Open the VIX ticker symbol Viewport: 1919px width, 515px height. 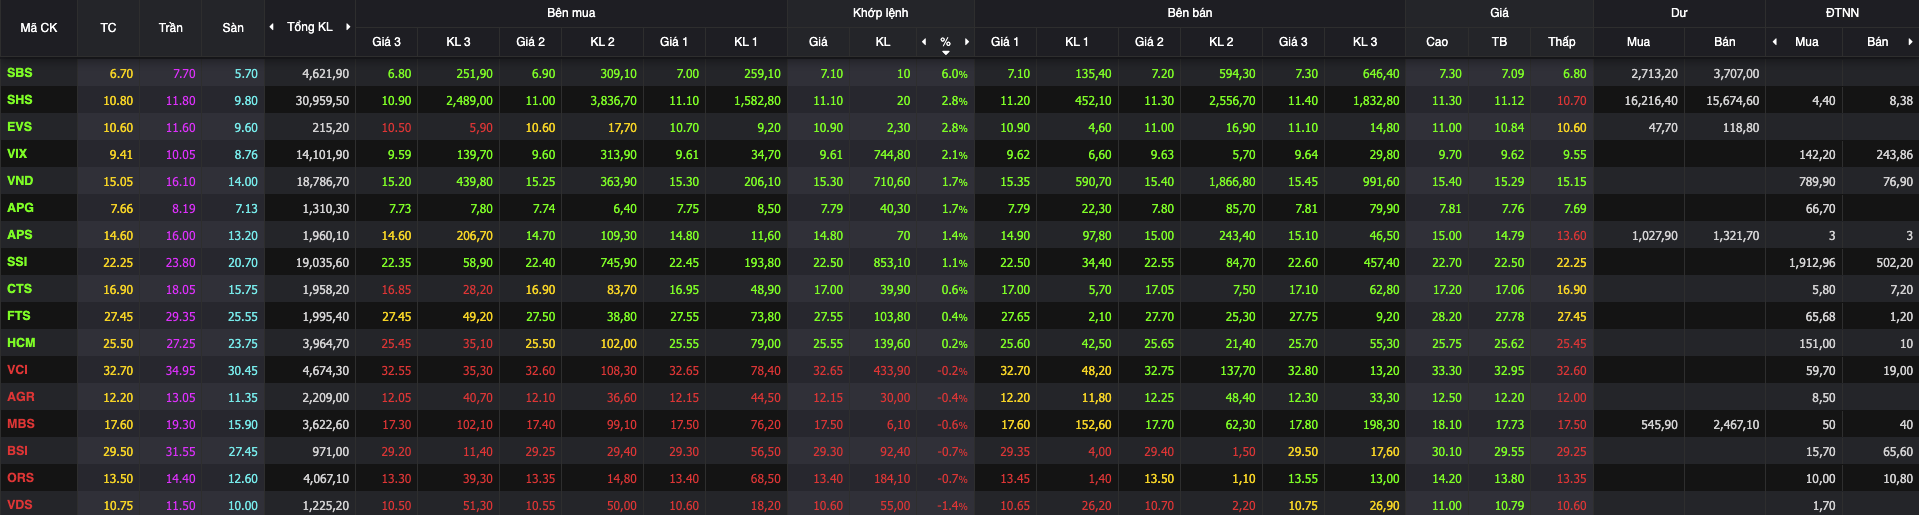click(17, 154)
